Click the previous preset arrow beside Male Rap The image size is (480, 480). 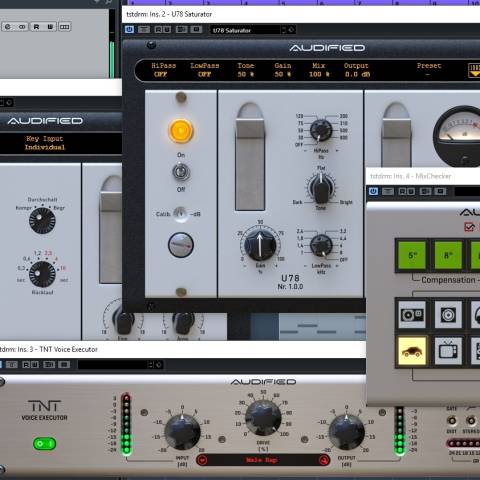tap(202, 460)
